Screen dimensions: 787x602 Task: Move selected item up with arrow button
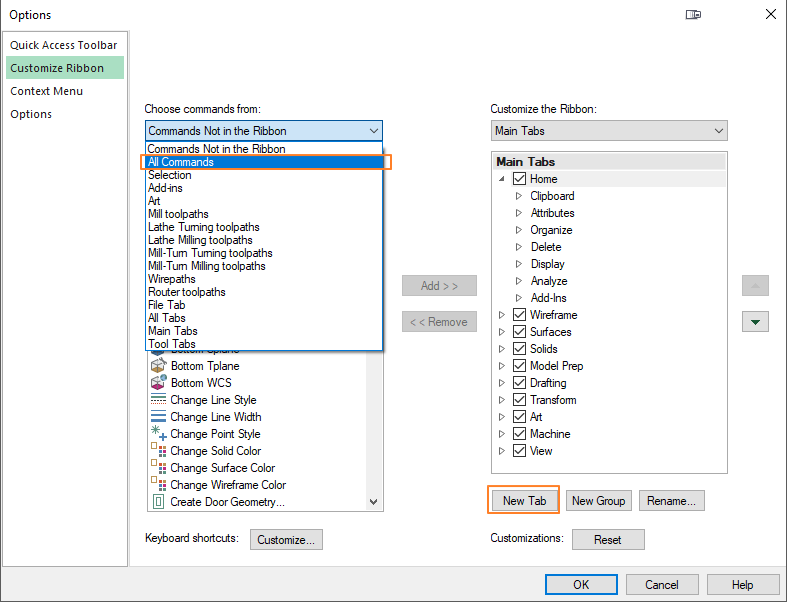[x=755, y=286]
